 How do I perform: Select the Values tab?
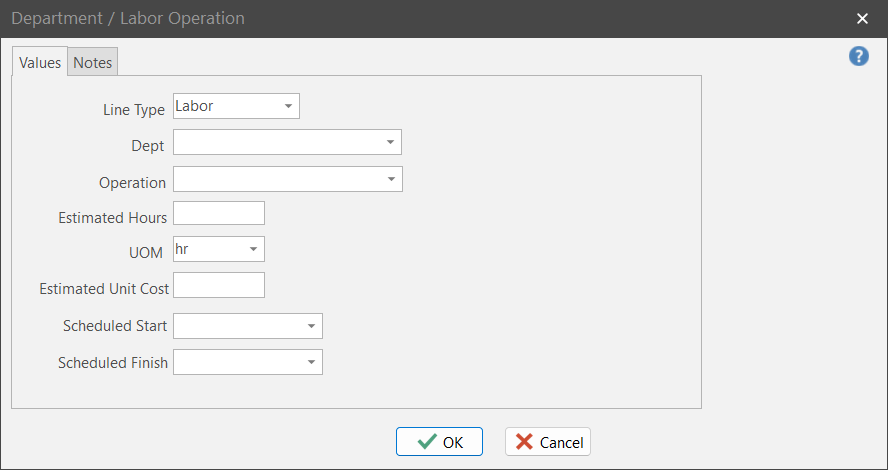tap(40, 62)
